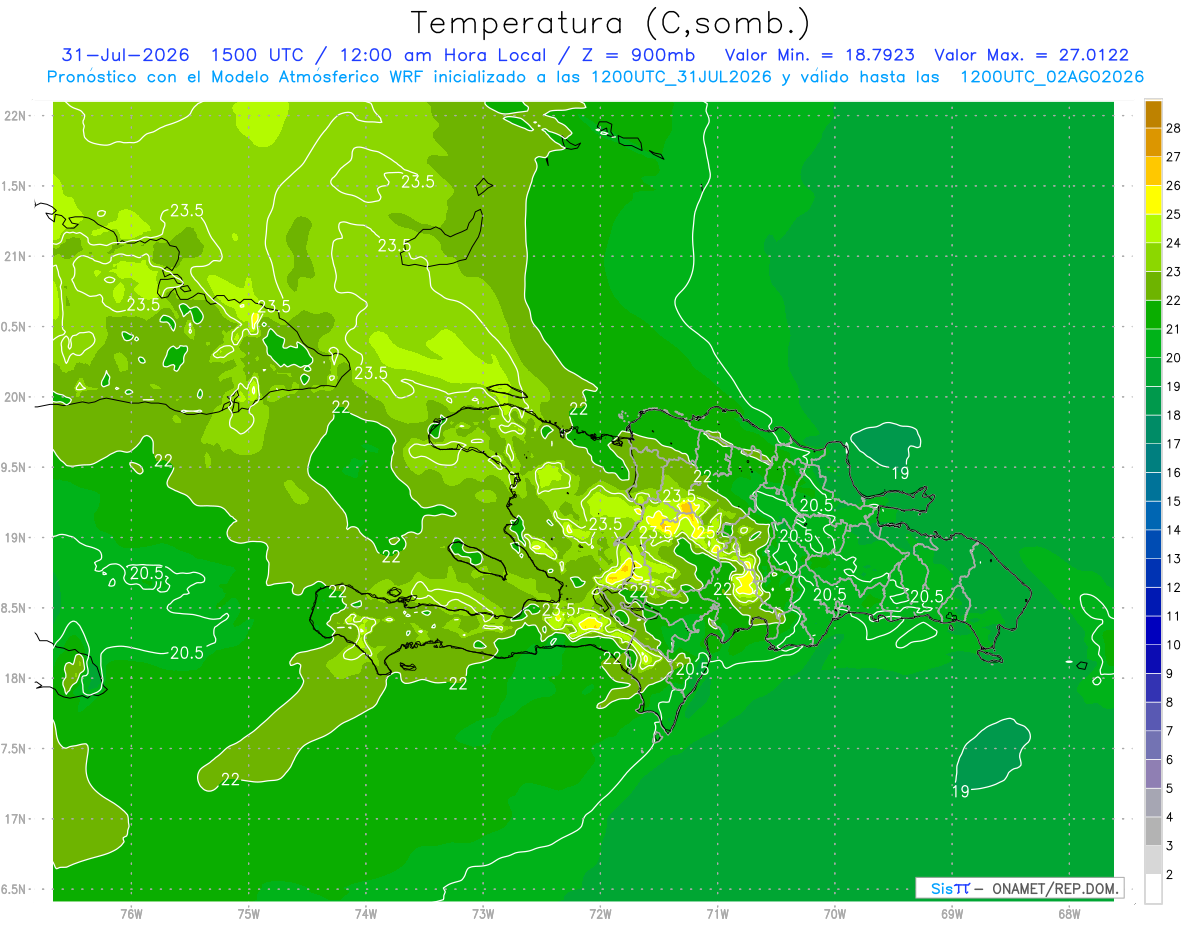Click the 1200UTC_02AGO2026 valid-until timestamp
1200x927 pixels.
coord(1052,76)
